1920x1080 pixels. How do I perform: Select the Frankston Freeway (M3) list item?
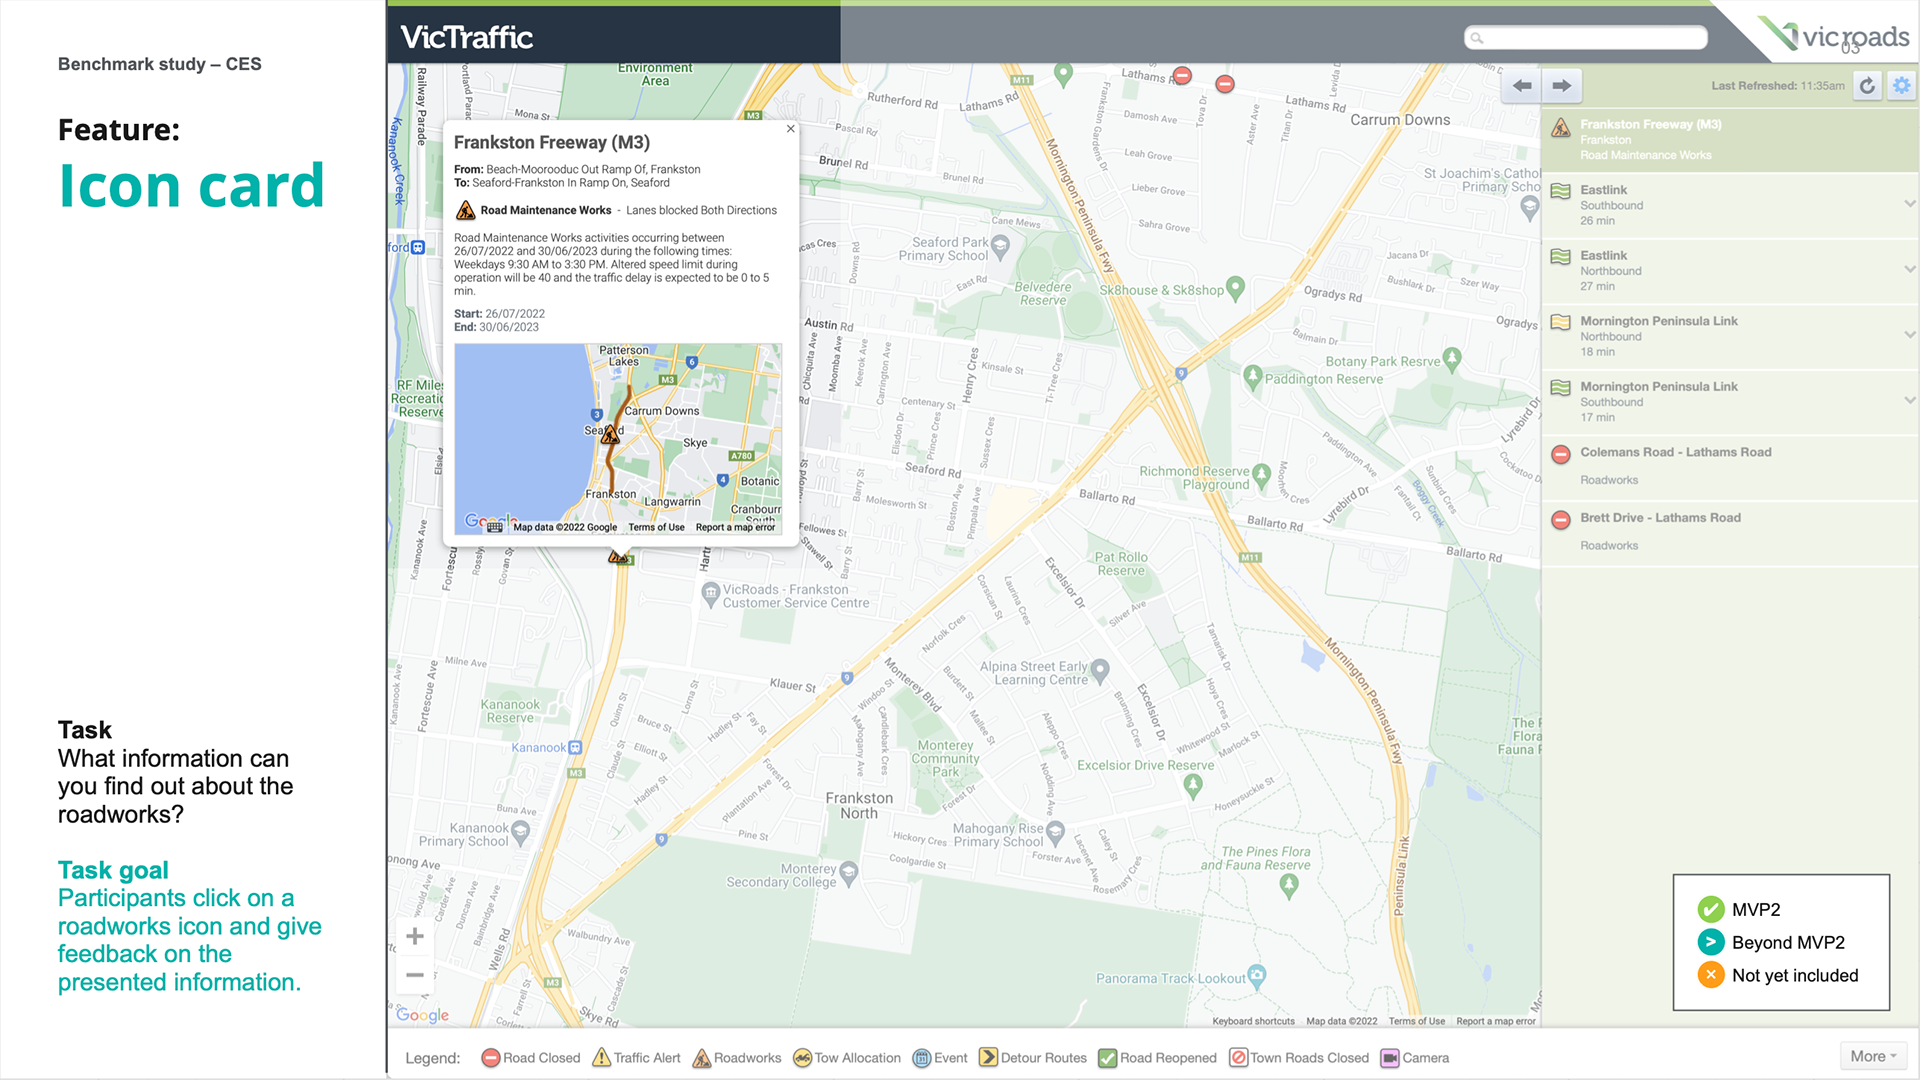tap(1730, 140)
